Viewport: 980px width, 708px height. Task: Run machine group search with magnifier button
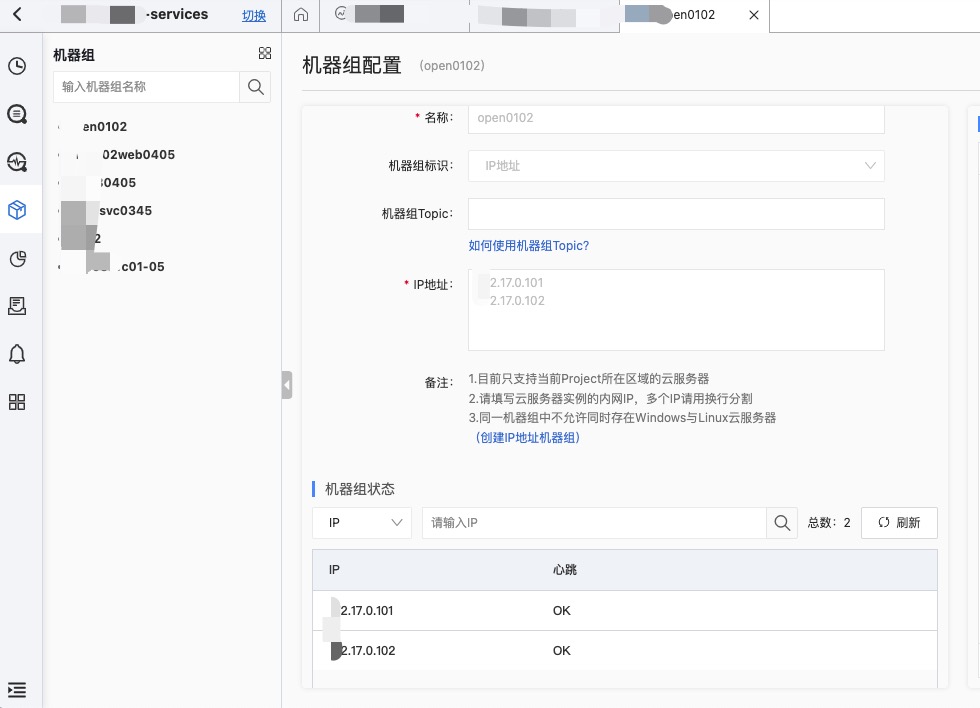click(x=255, y=87)
